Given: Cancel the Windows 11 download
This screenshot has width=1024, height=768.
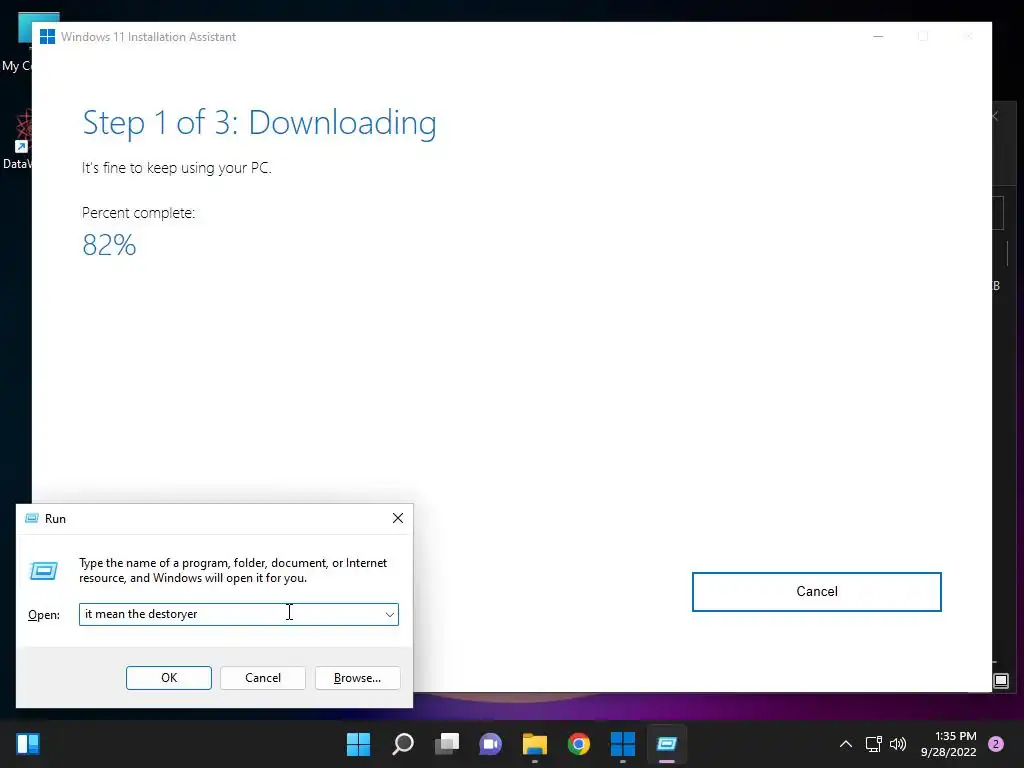Looking at the screenshot, I should coord(816,592).
